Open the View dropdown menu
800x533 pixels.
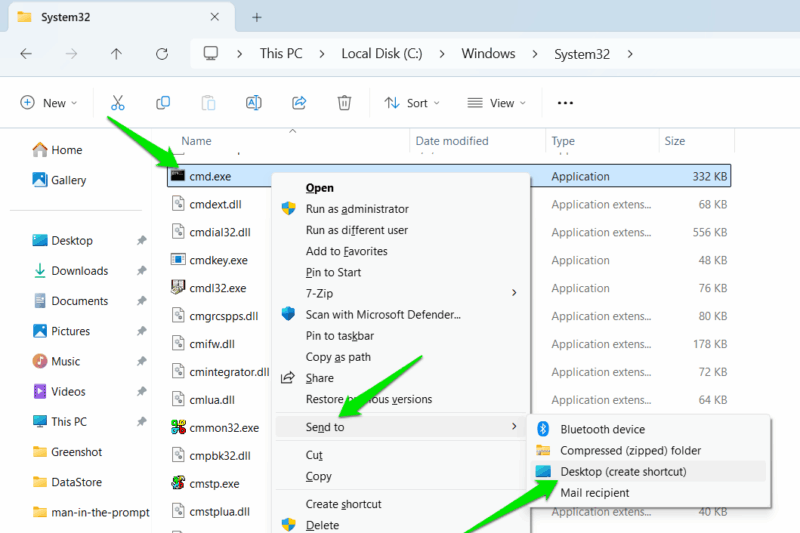point(496,103)
